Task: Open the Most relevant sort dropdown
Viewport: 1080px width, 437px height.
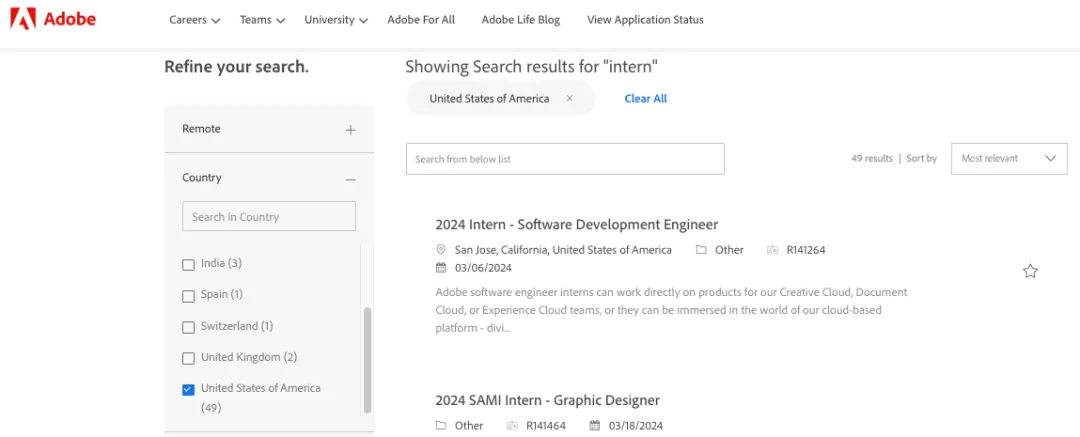Action: [1009, 159]
